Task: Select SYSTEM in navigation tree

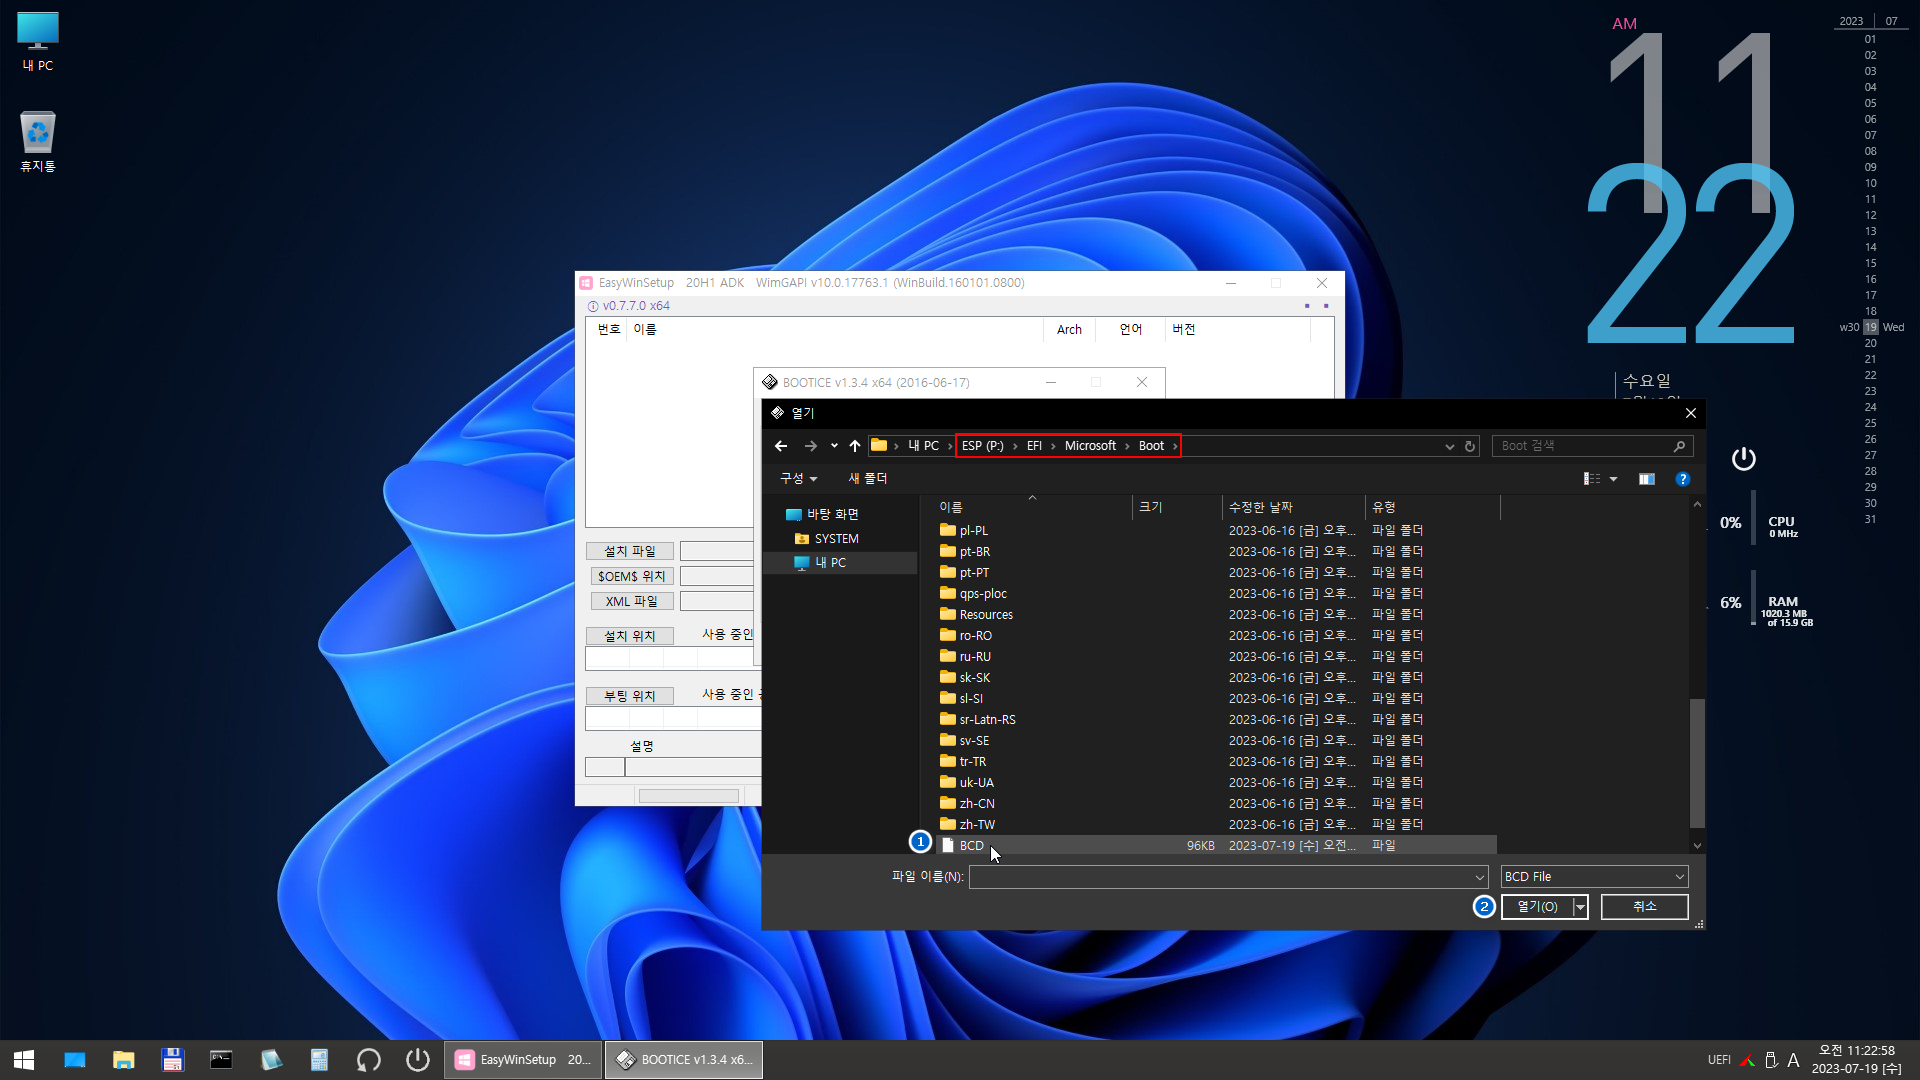Action: point(836,539)
